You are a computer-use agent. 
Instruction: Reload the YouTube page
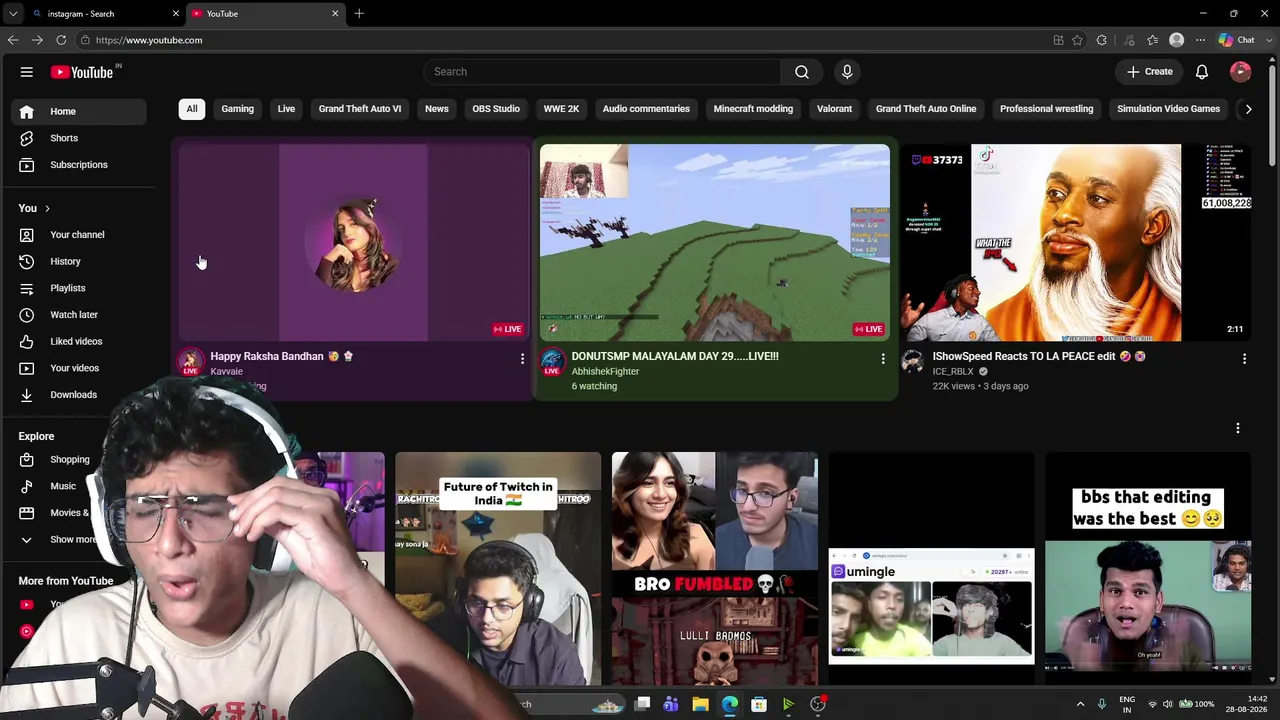pos(61,40)
